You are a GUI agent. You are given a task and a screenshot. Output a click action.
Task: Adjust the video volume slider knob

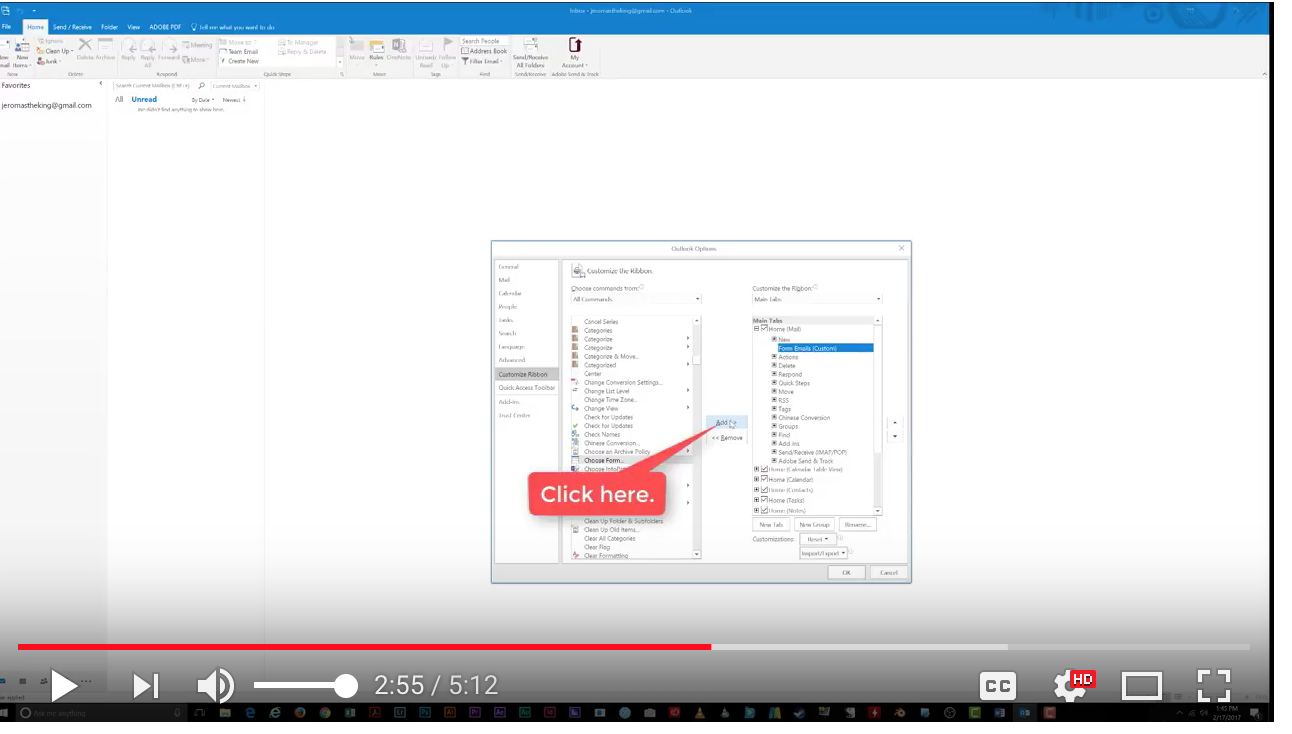pos(345,685)
